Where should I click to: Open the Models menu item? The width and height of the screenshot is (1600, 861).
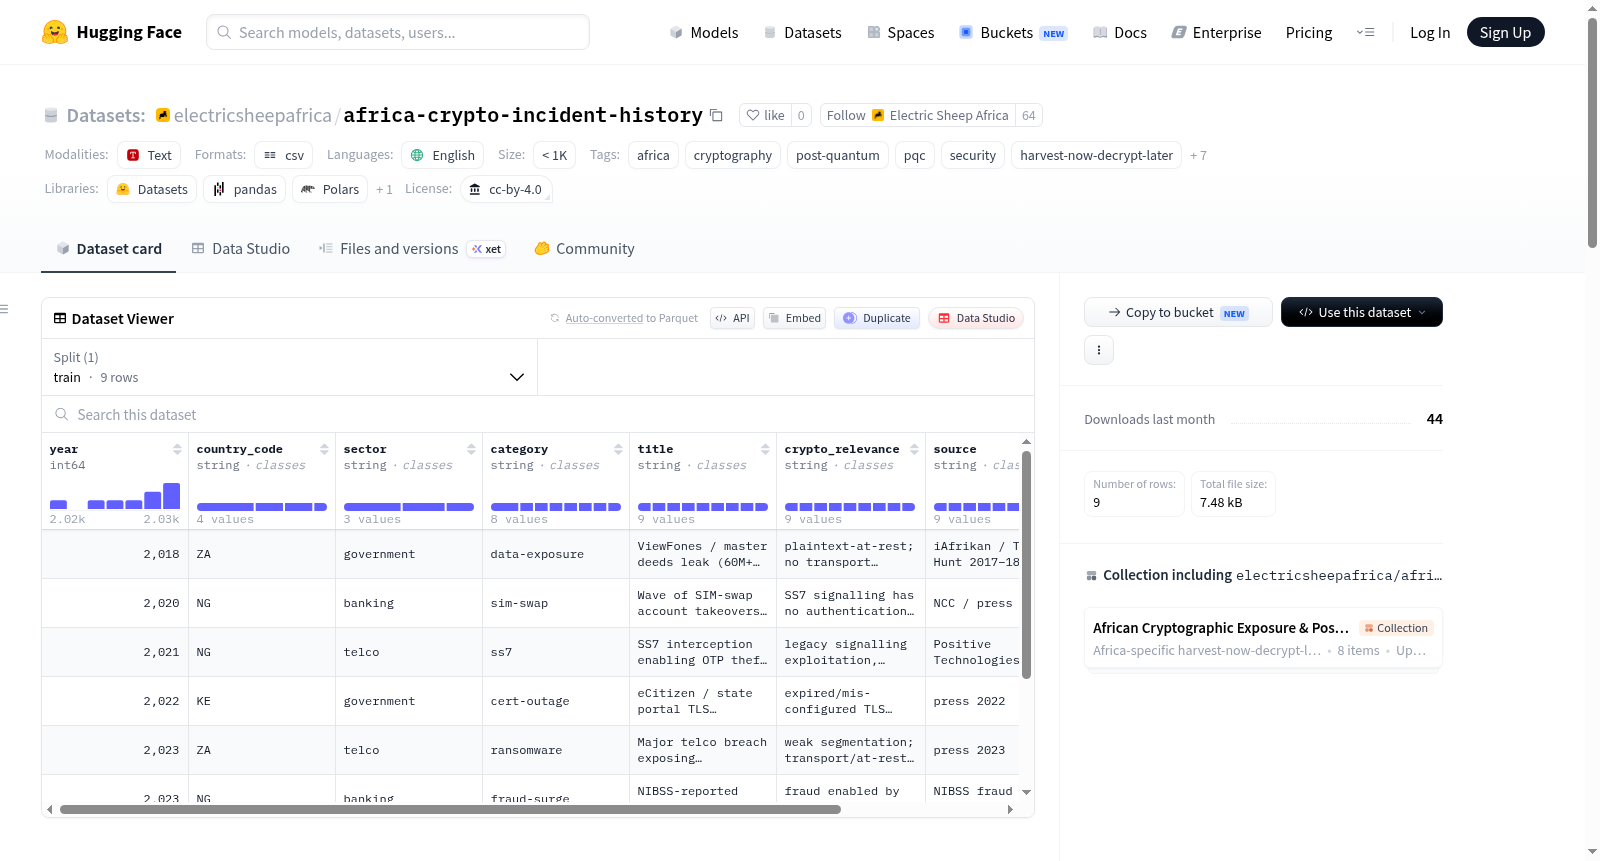tap(704, 32)
